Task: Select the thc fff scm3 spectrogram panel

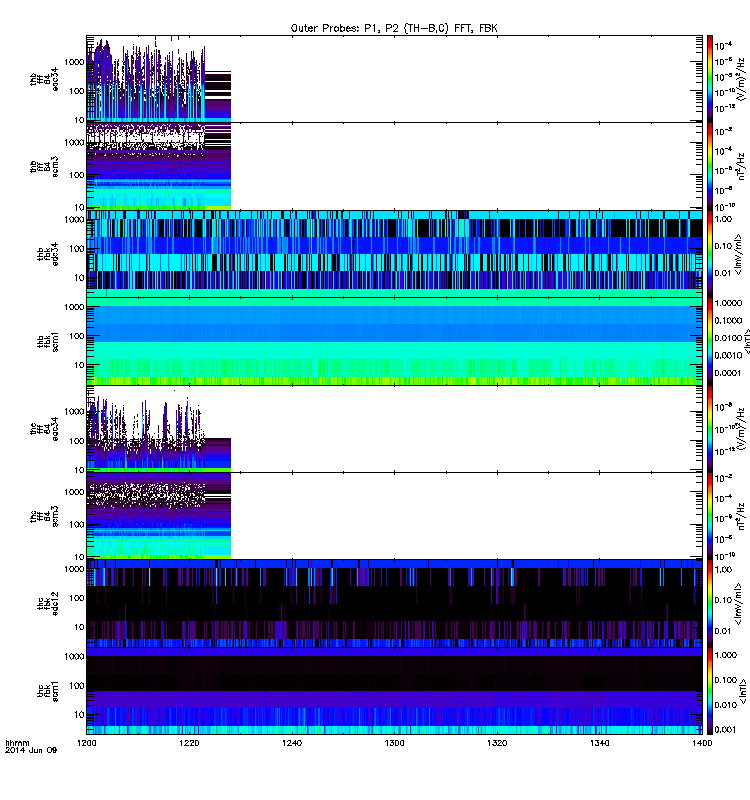Action: click(x=394, y=515)
